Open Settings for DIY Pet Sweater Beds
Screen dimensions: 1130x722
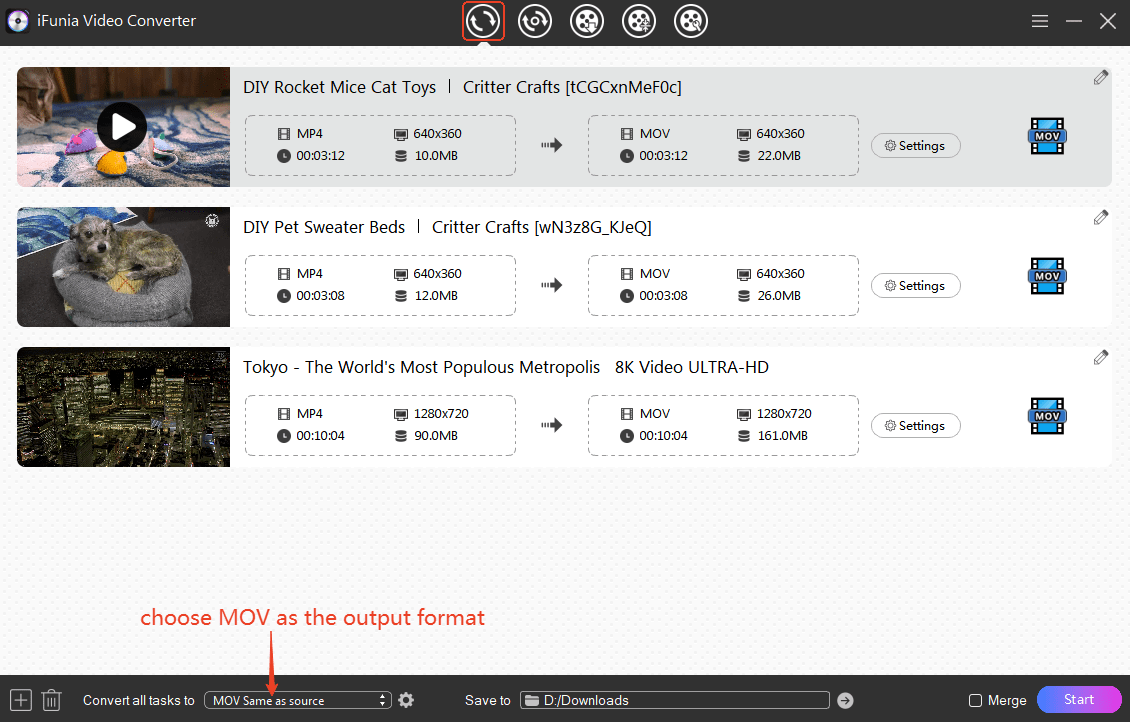[915, 286]
